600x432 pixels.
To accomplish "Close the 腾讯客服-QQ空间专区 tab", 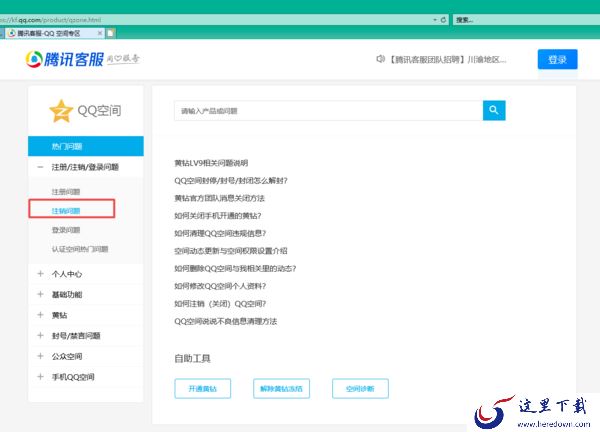I will pyautogui.click(x=99, y=33).
